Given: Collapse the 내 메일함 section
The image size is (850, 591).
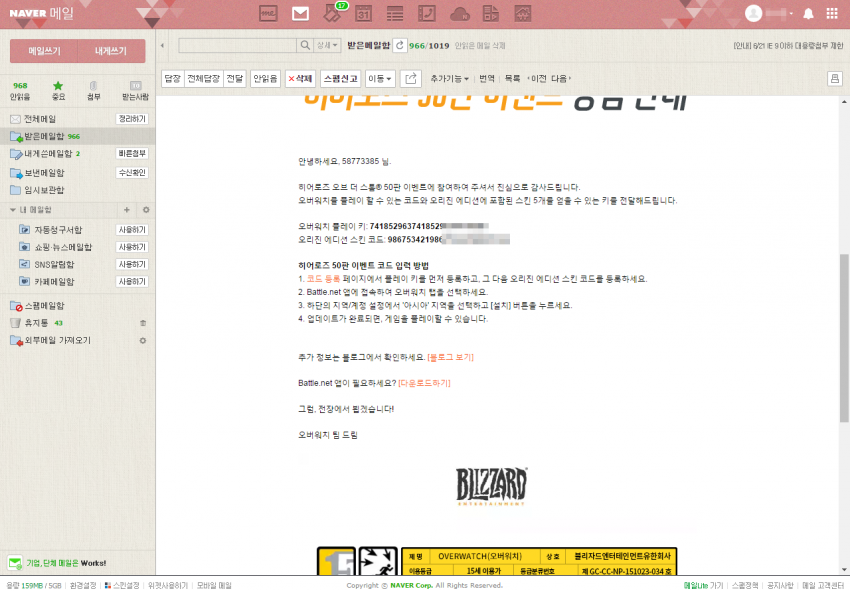Looking at the screenshot, I should pos(12,210).
